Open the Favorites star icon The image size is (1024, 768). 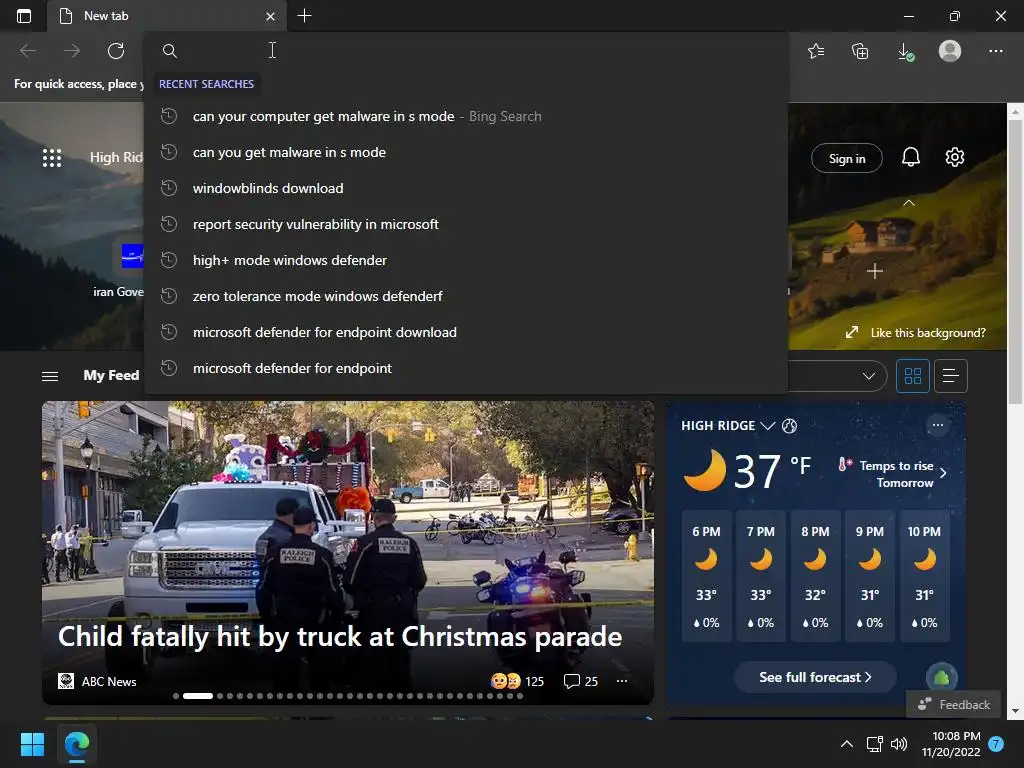[x=816, y=50]
